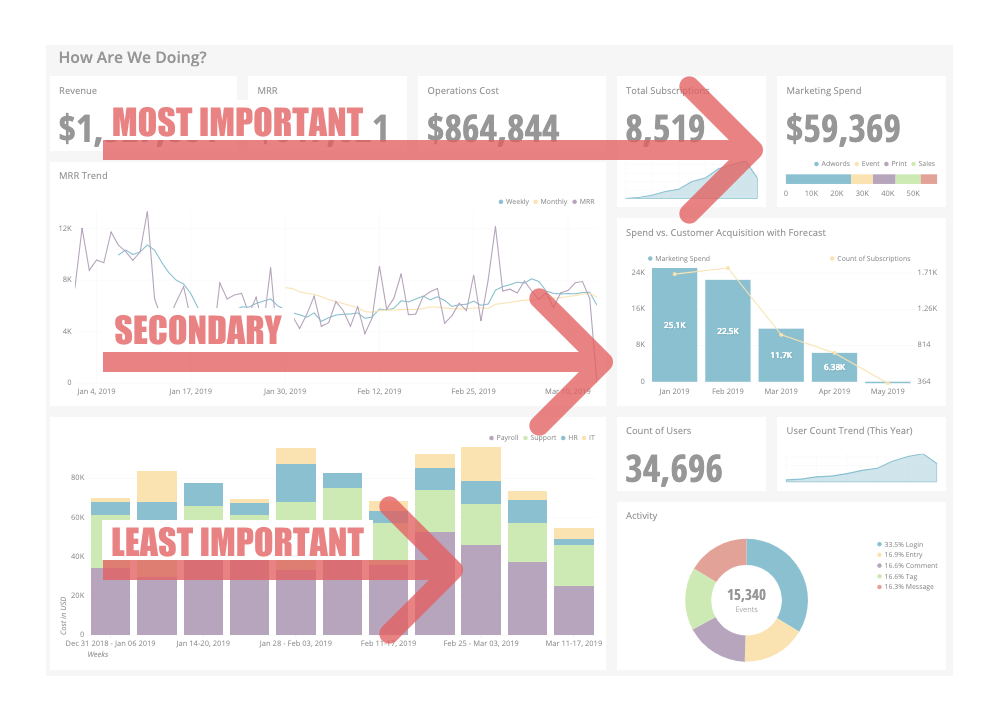Toggle the Marketing Spend legend entry in the forecast chart
The height and width of the screenshot is (720, 1000).
[x=679, y=258]
